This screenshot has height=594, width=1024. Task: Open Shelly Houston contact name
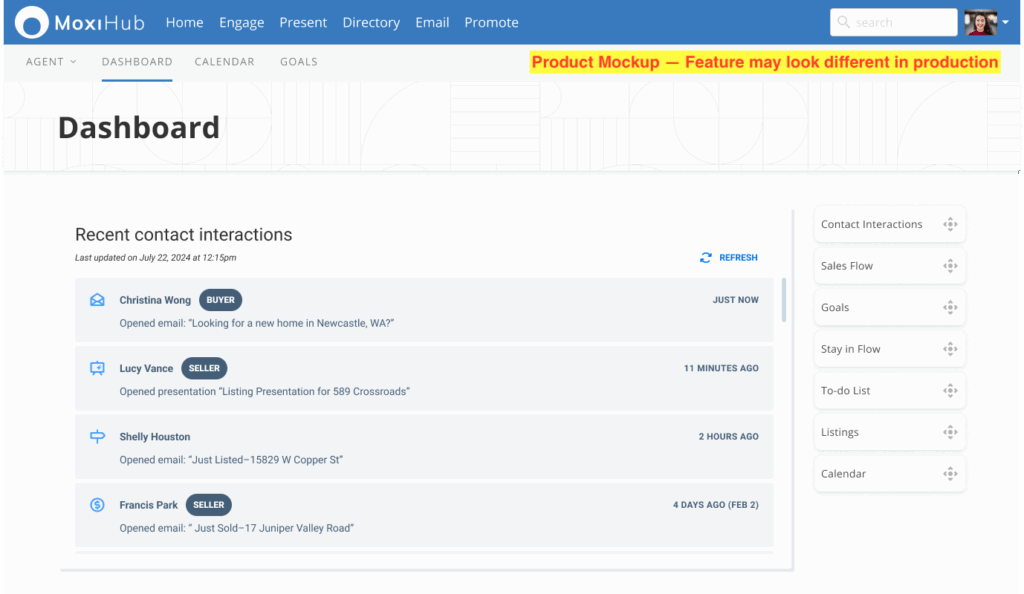click(155, 437)
